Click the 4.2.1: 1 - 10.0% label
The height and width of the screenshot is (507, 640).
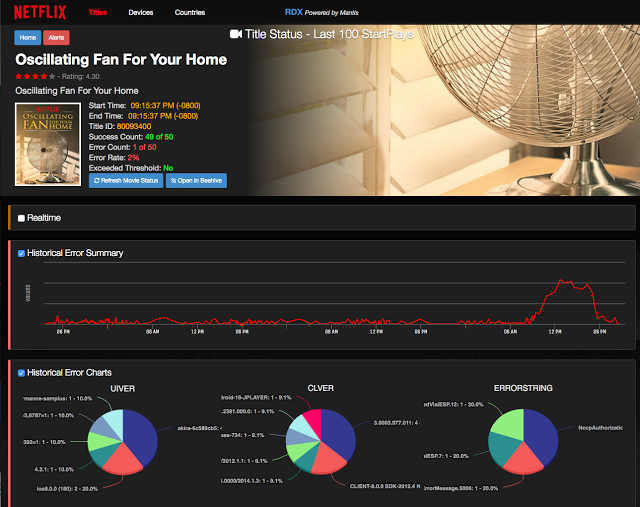(x=54, y=469)
